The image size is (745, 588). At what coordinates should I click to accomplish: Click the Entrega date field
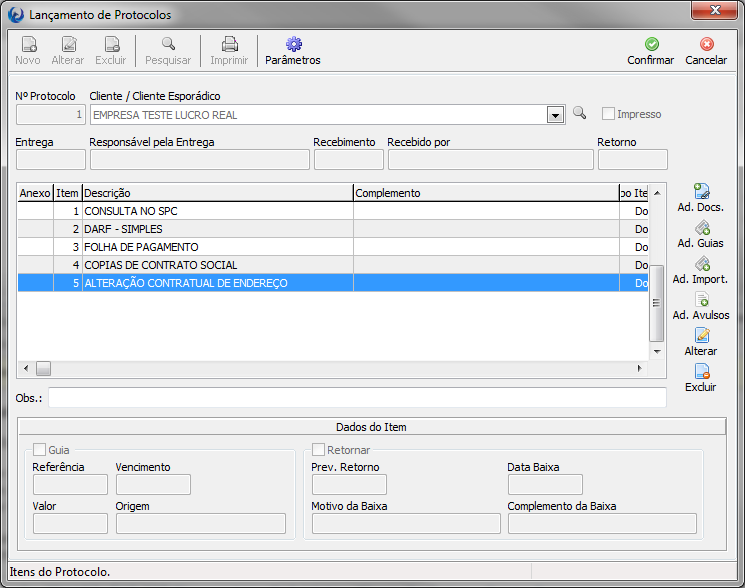coord(51,160)
